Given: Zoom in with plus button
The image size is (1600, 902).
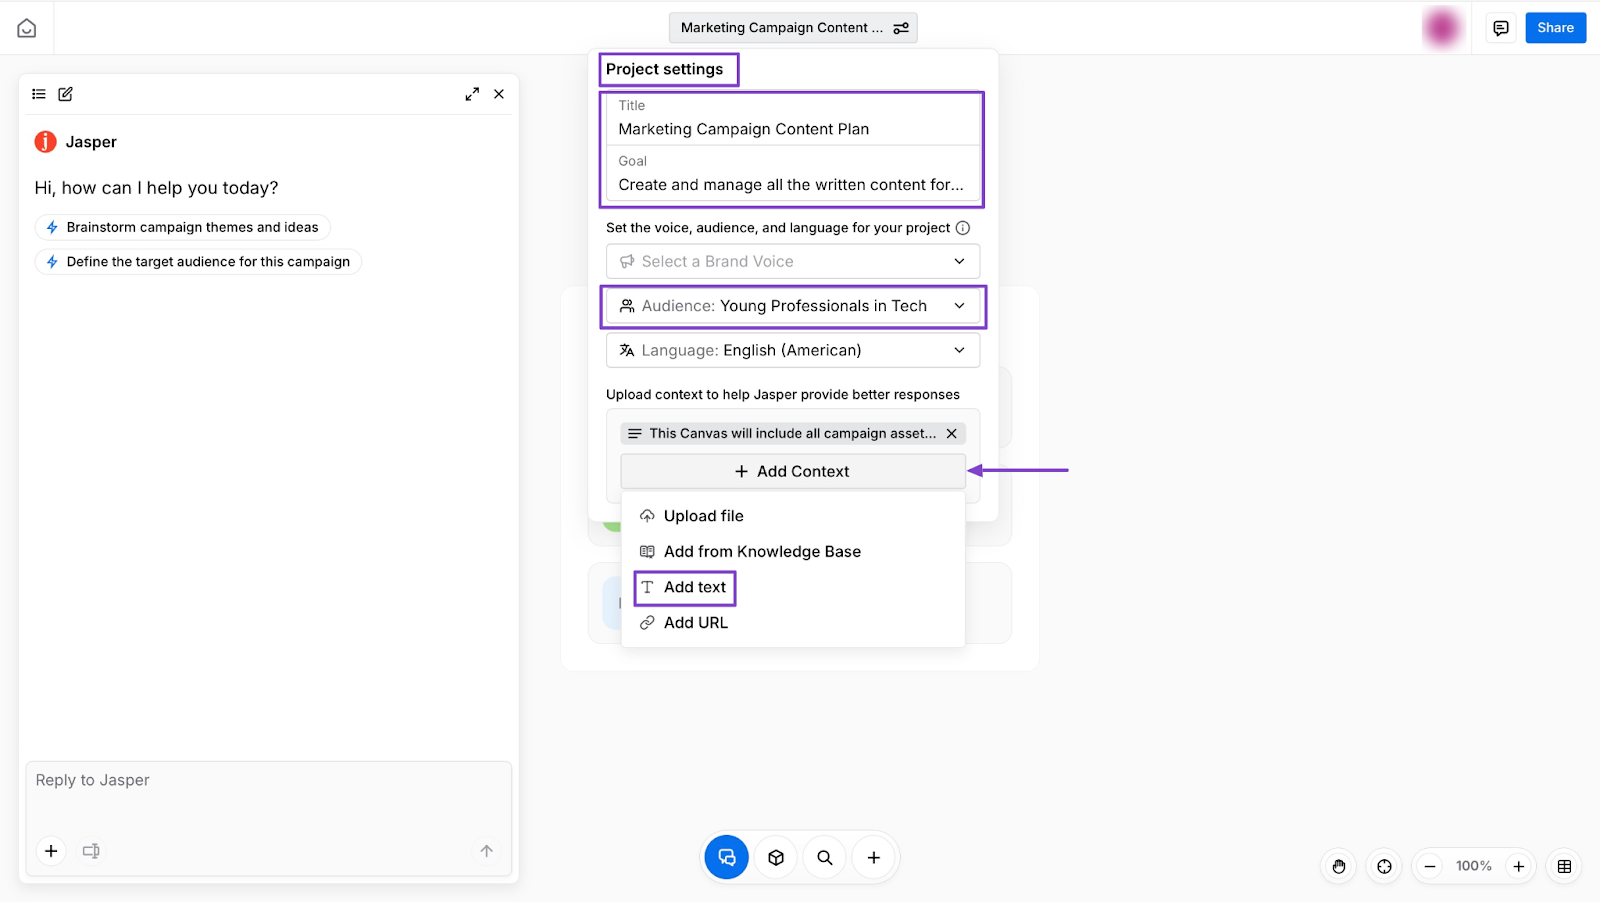Looking at the screenshot, I should (1519, 866).
